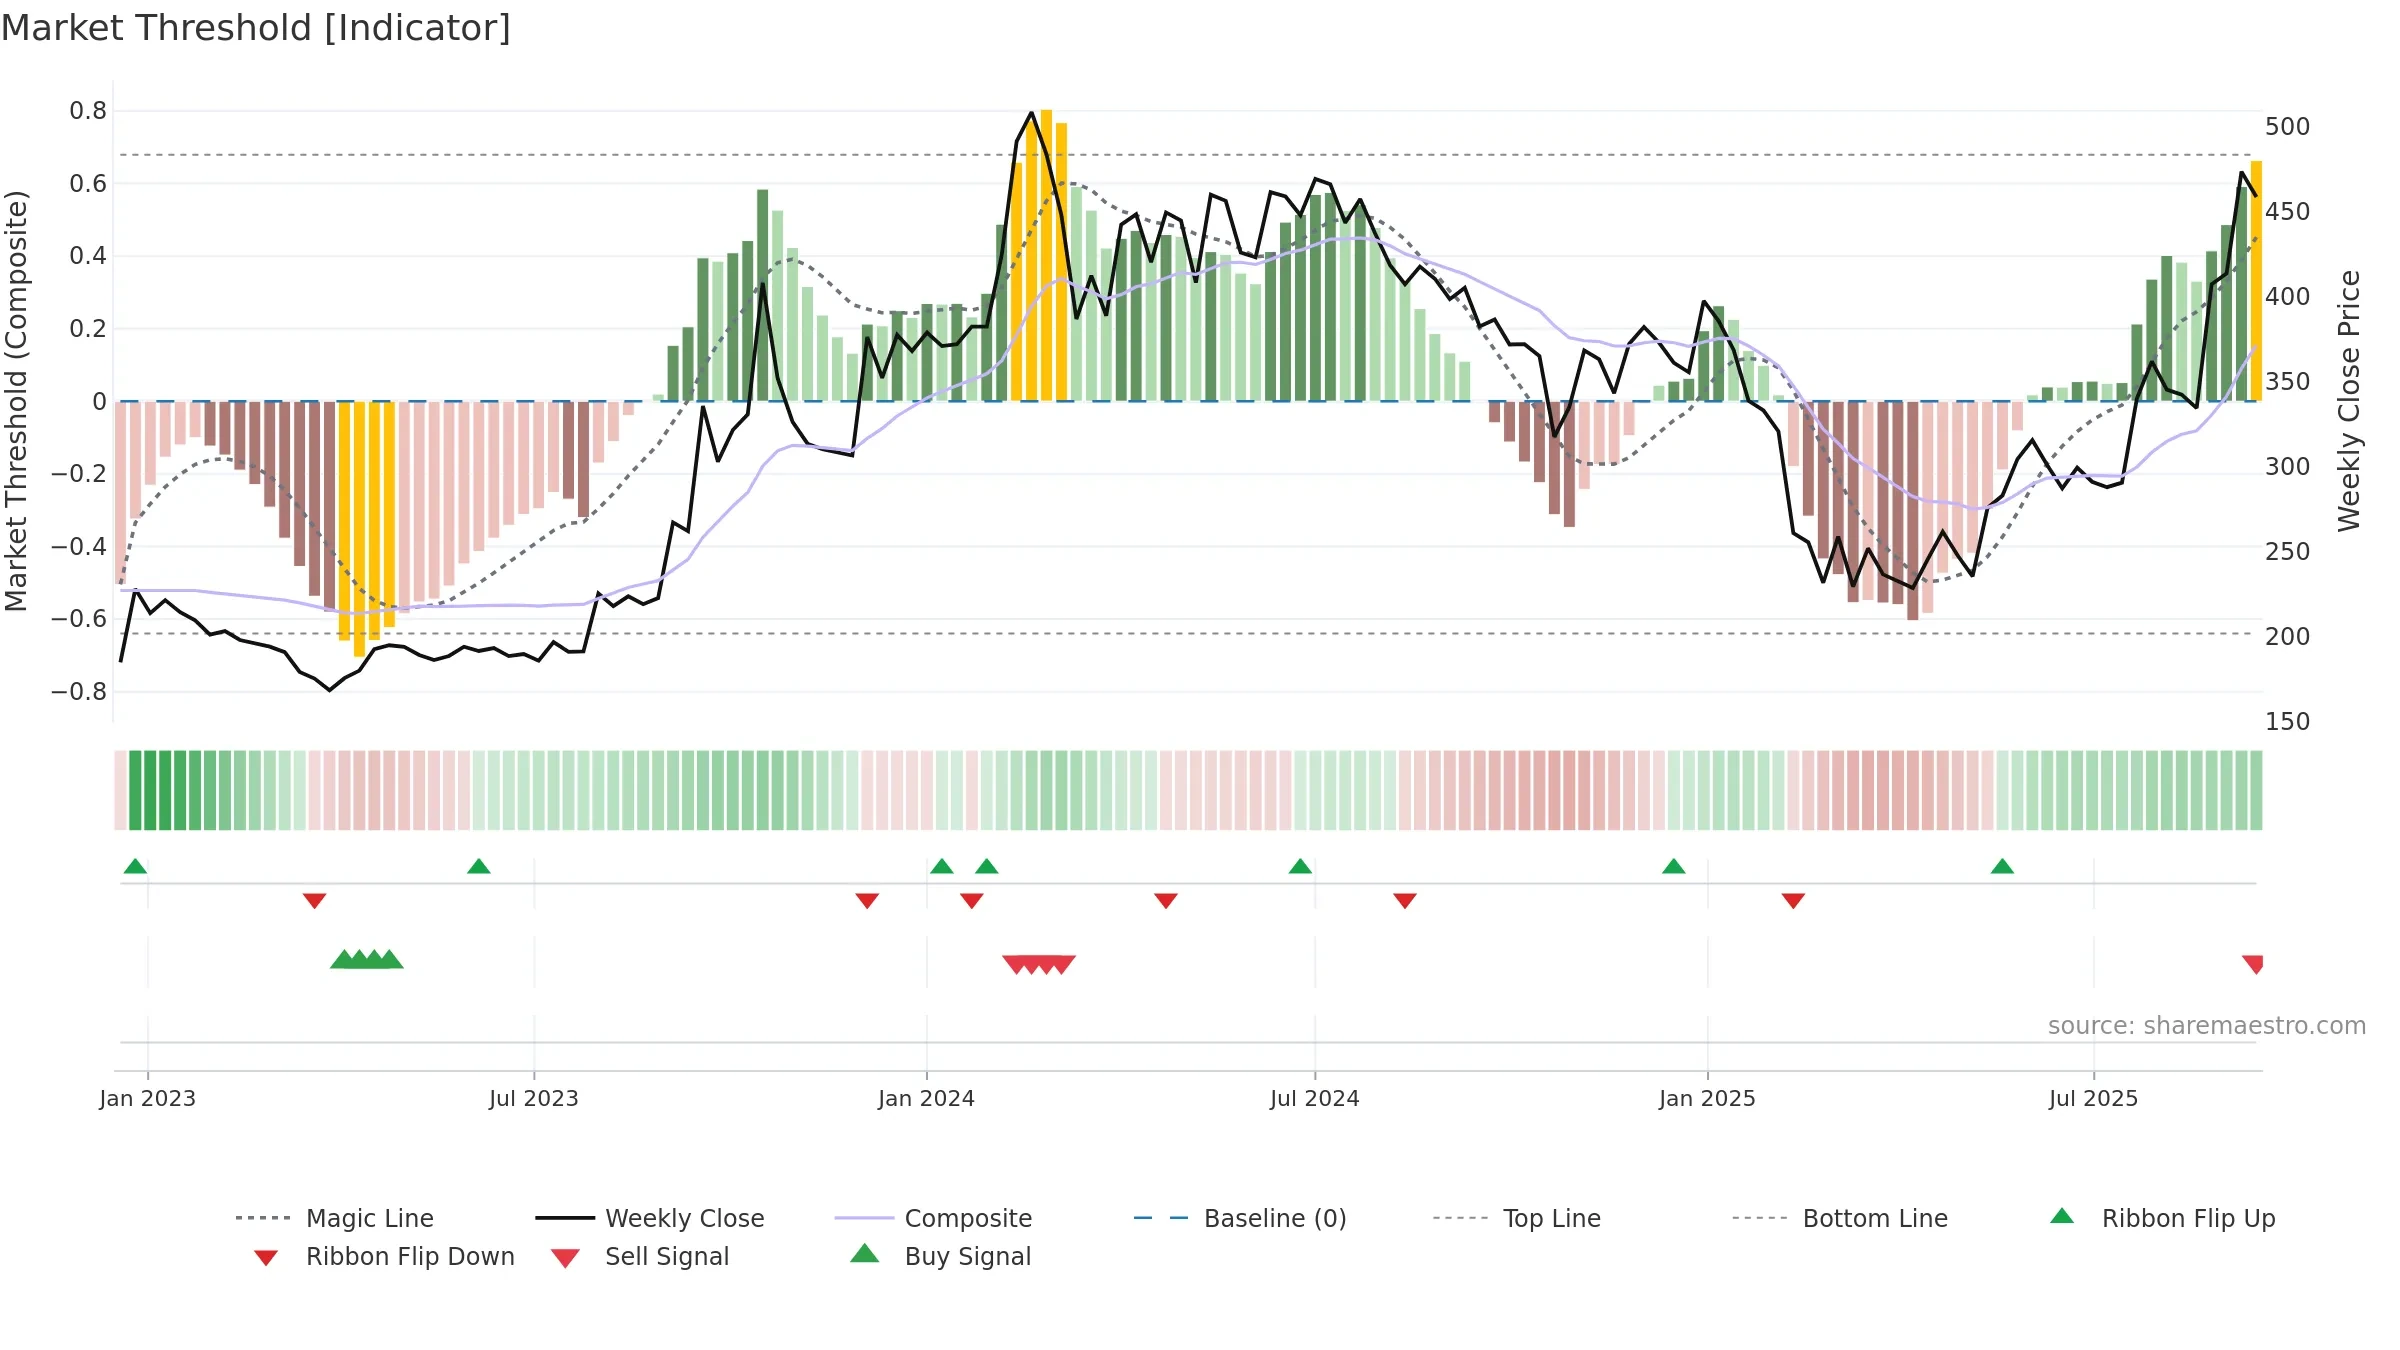2400x1350 pixels.
Task: Click the Jul 2024 x-axis label
Action: [x=1315, y=1099]
